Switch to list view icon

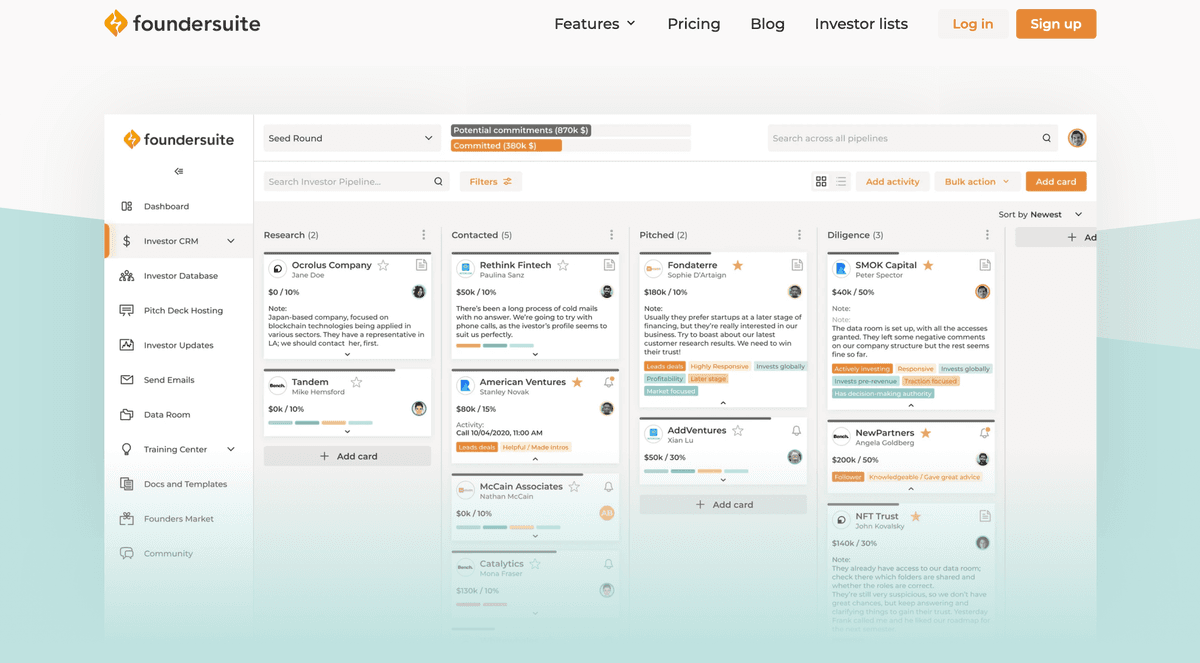pos(841,182)
